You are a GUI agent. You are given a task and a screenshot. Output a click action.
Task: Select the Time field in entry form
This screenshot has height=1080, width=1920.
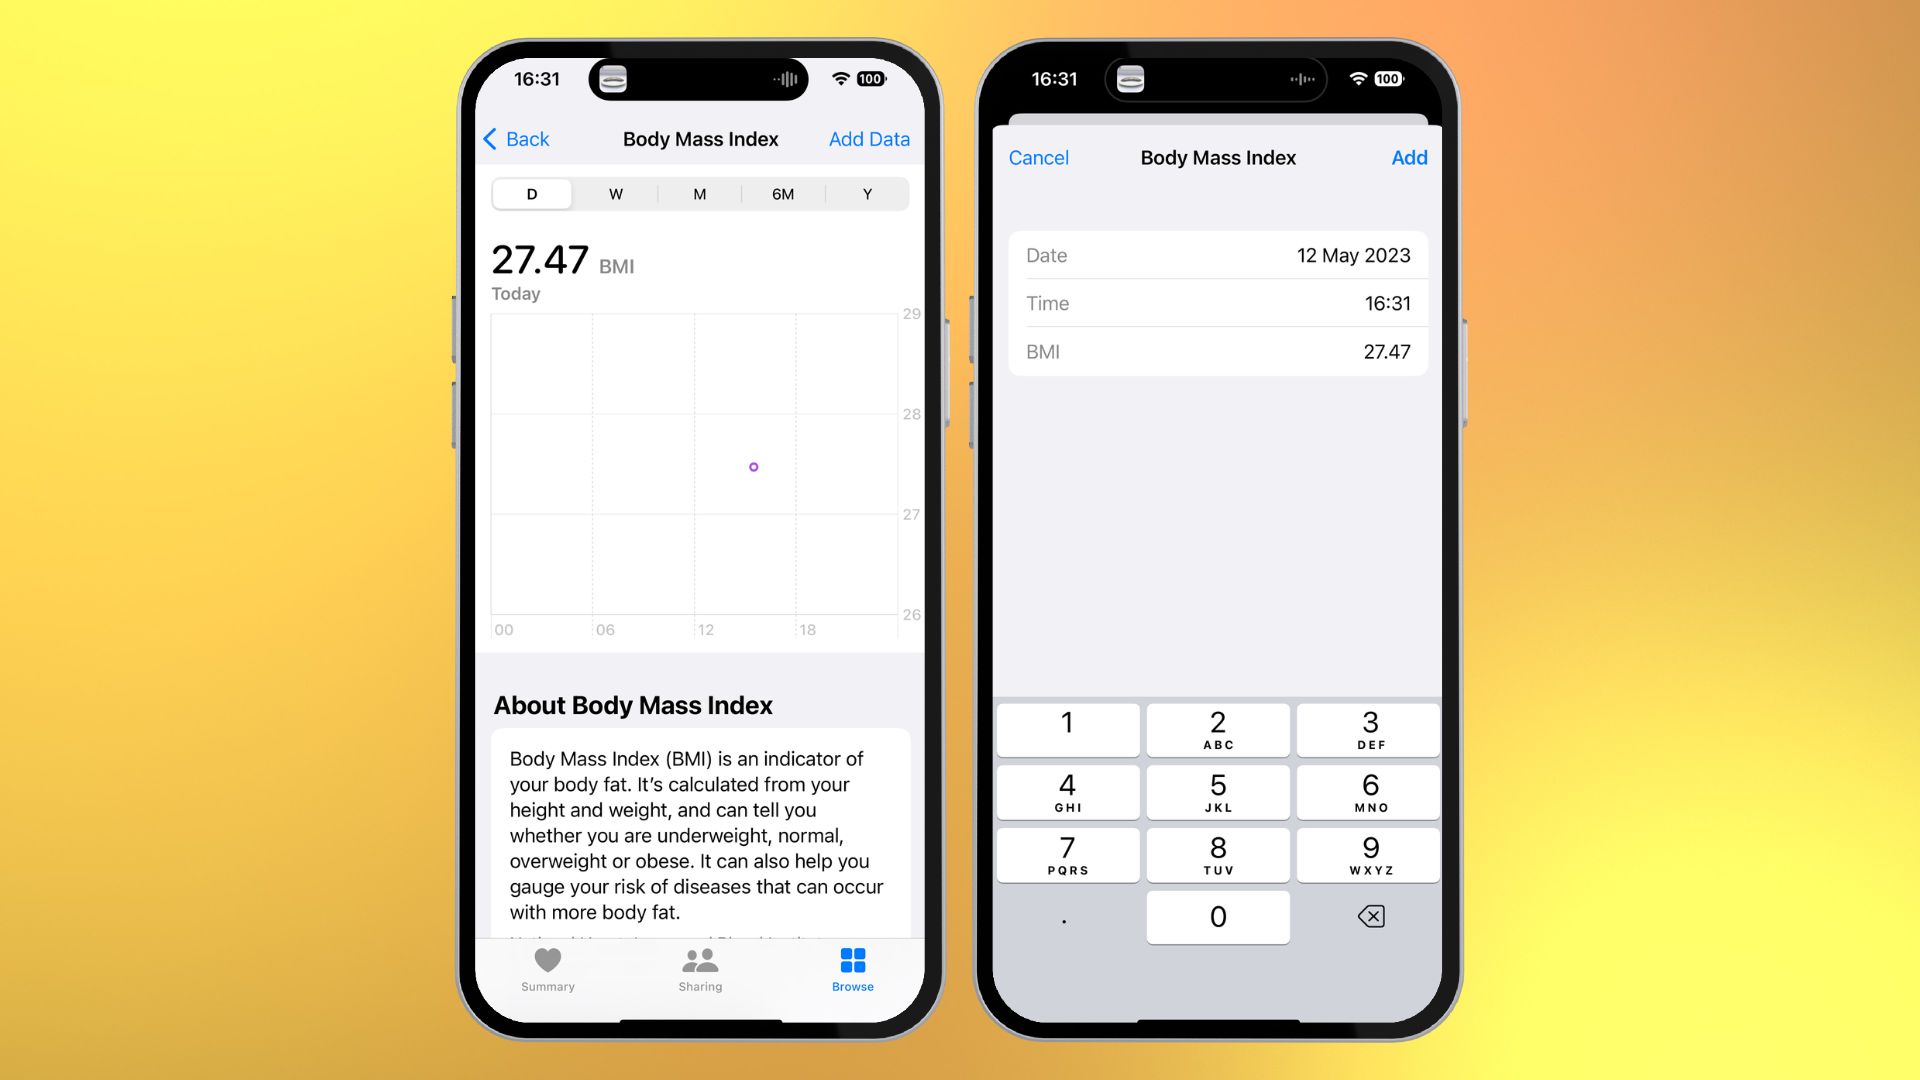1216,302
